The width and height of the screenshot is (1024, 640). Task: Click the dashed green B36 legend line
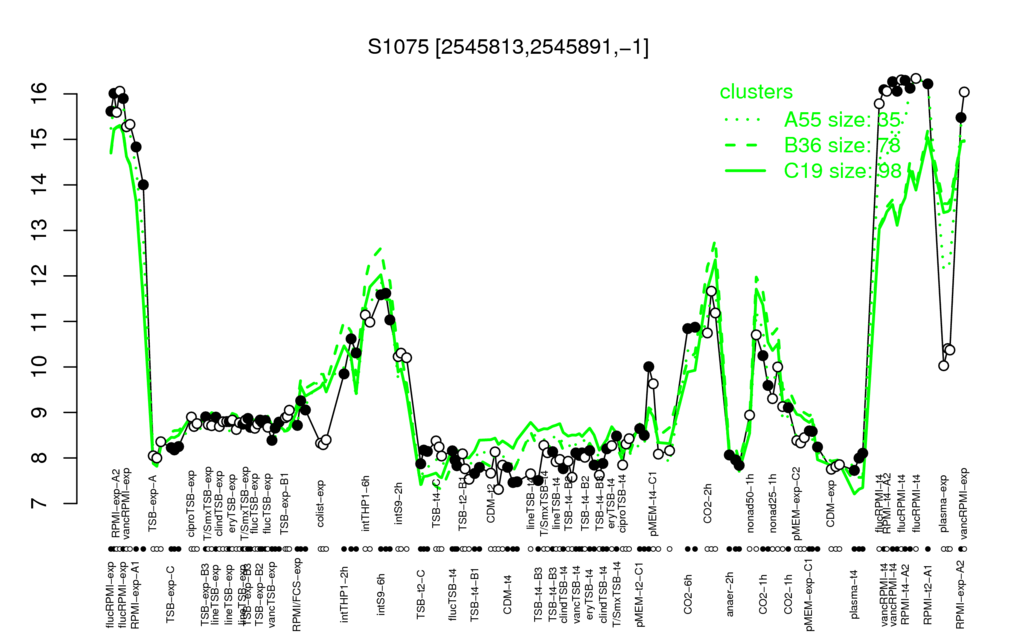(744, 146)
